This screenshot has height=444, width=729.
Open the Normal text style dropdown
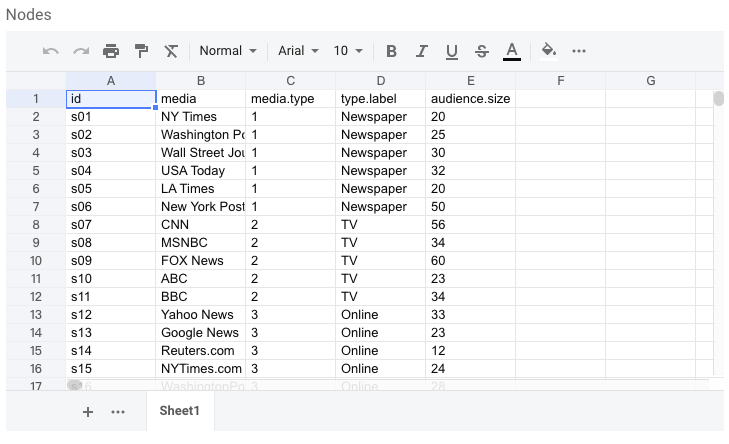(x=228, y=51)
